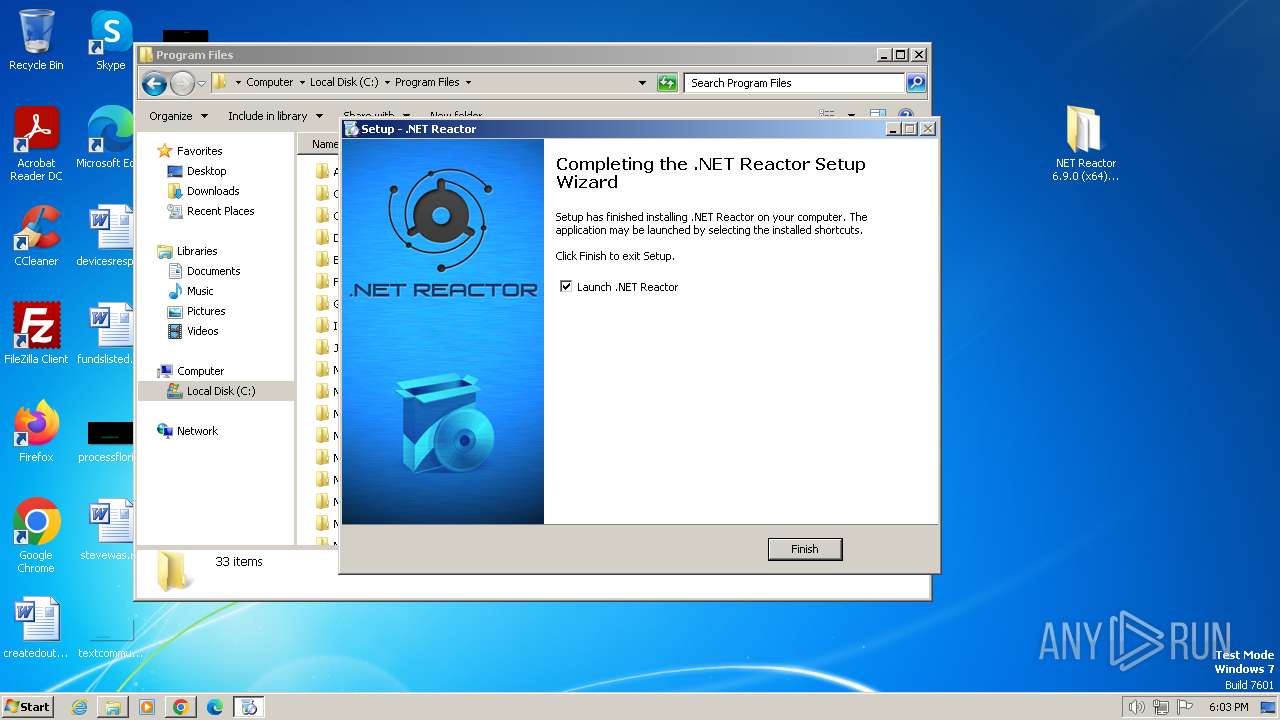
Task: Open the FileZilla Client desktop shortcut
Action: (36, 334)
